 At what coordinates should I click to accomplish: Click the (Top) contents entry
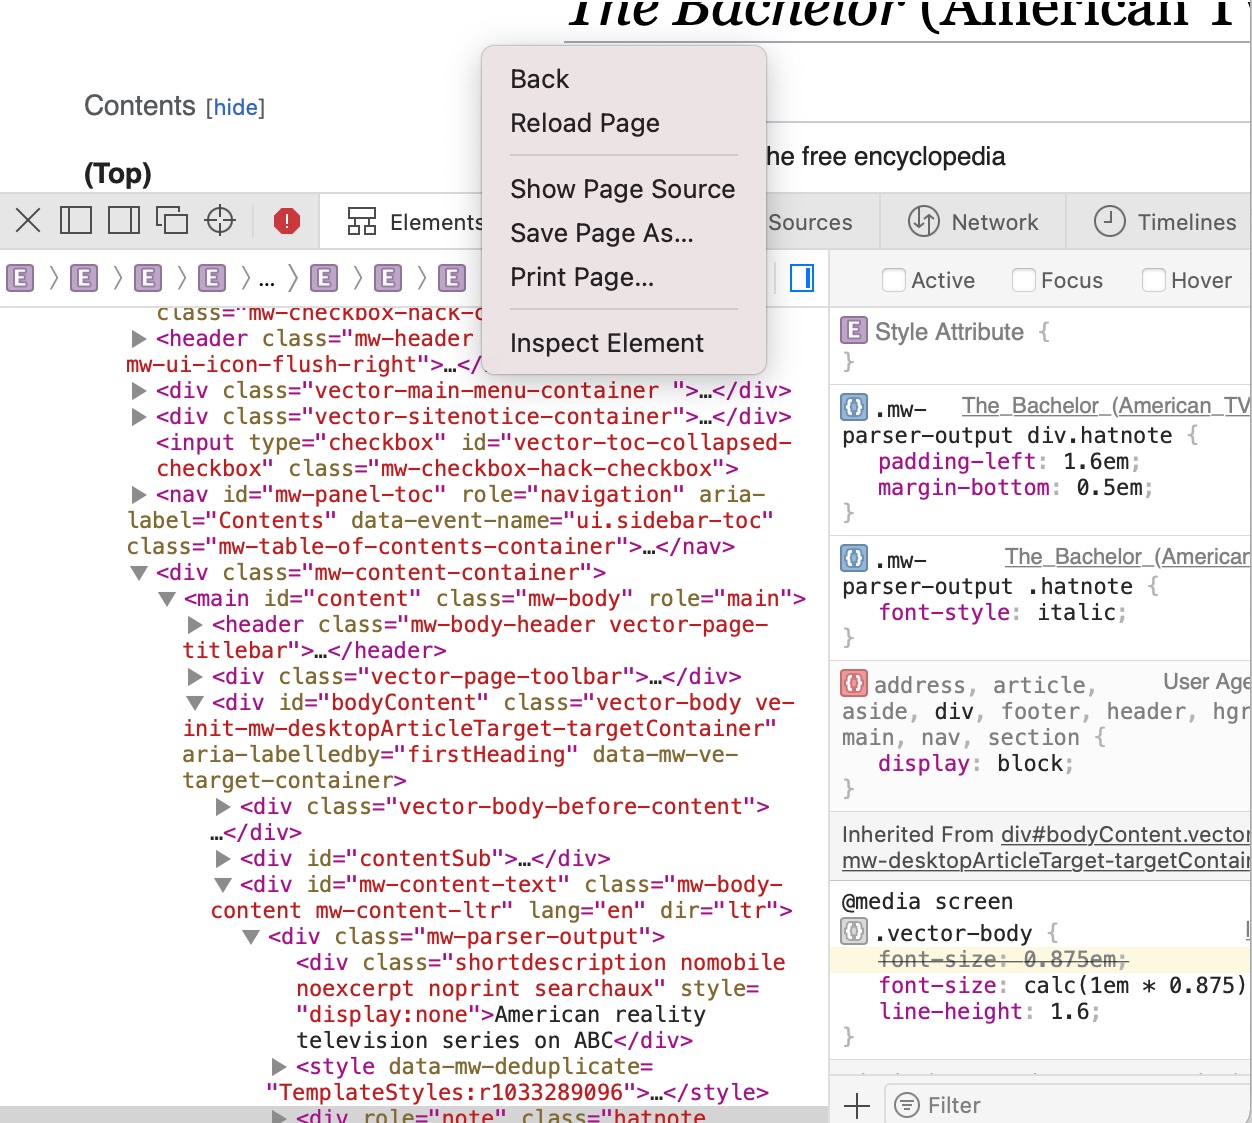[x=118, y=173]
